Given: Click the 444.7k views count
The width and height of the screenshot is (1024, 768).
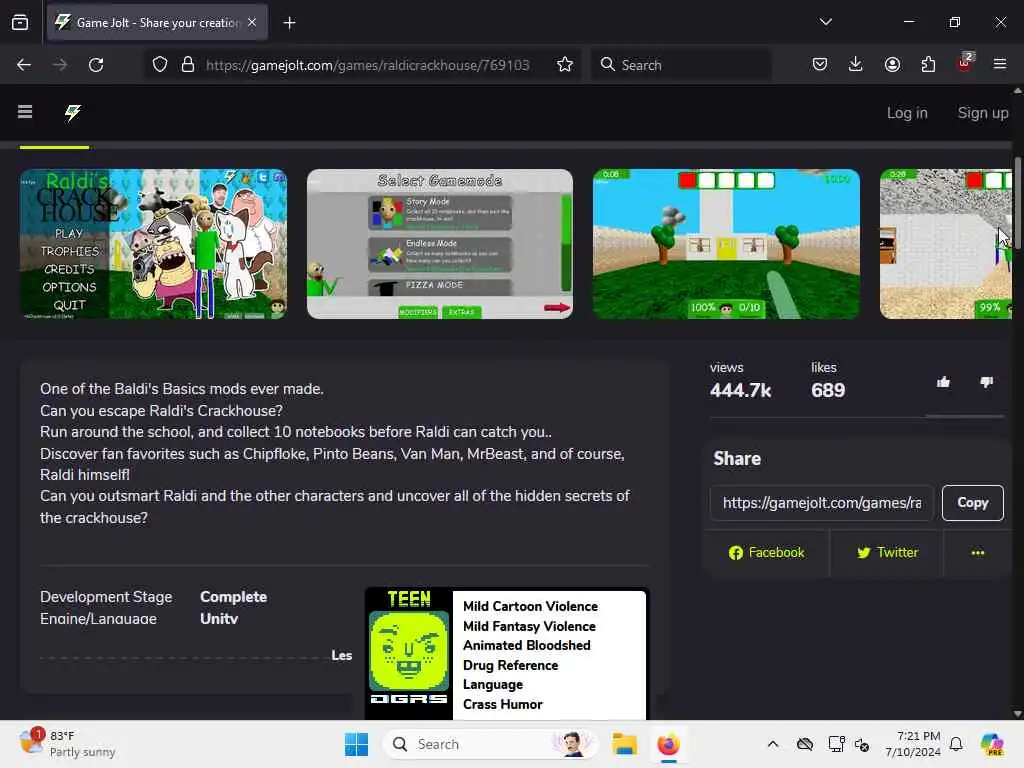Looking at the screenshot, I should [x=740, y=391].
